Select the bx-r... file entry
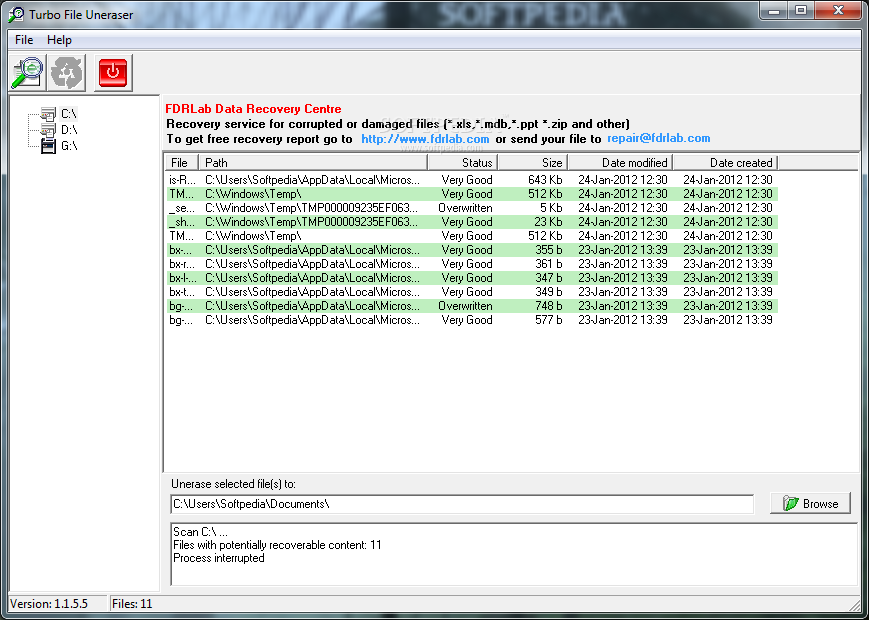This screenshot has height=620, width=869. [x=182, y=264]
